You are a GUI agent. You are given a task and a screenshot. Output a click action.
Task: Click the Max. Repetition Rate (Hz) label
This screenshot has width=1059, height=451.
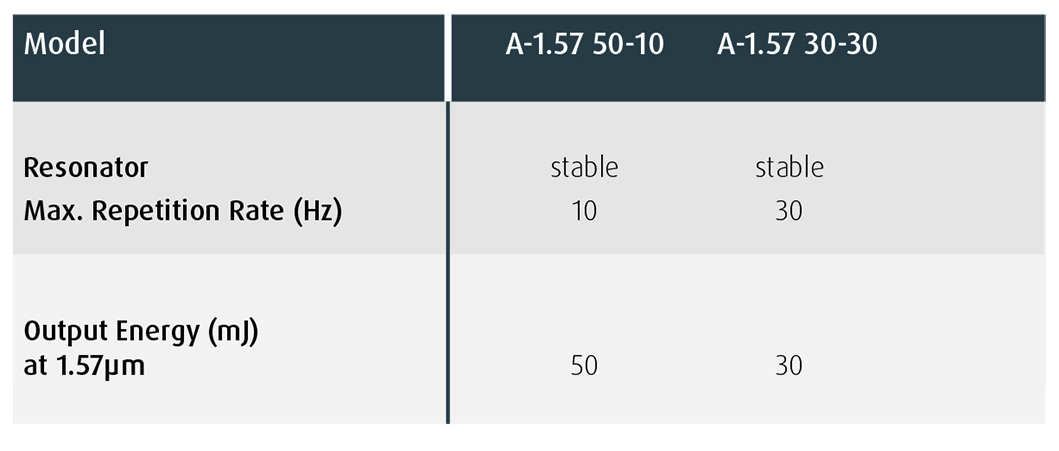point(183,212)
